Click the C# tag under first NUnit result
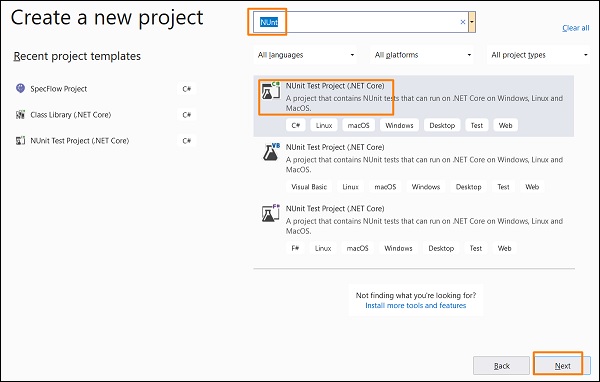Image resolution: width=600 pixels, height=382 pixels. point(295,125)
